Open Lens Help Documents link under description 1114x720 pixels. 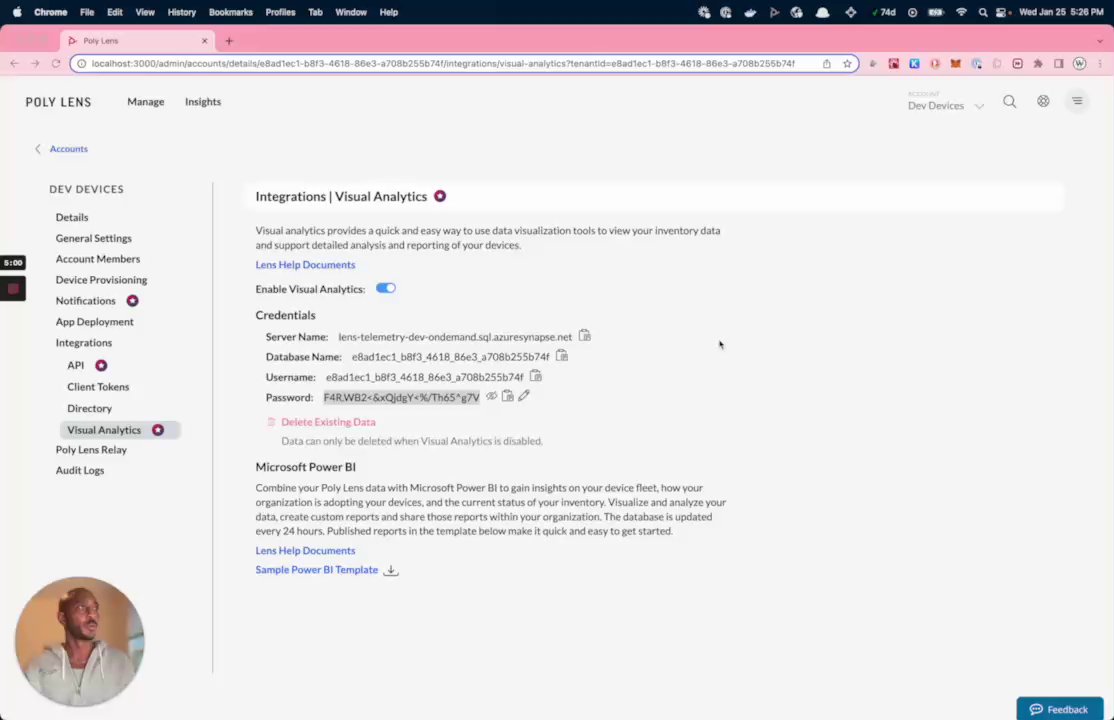pos(305,264)
